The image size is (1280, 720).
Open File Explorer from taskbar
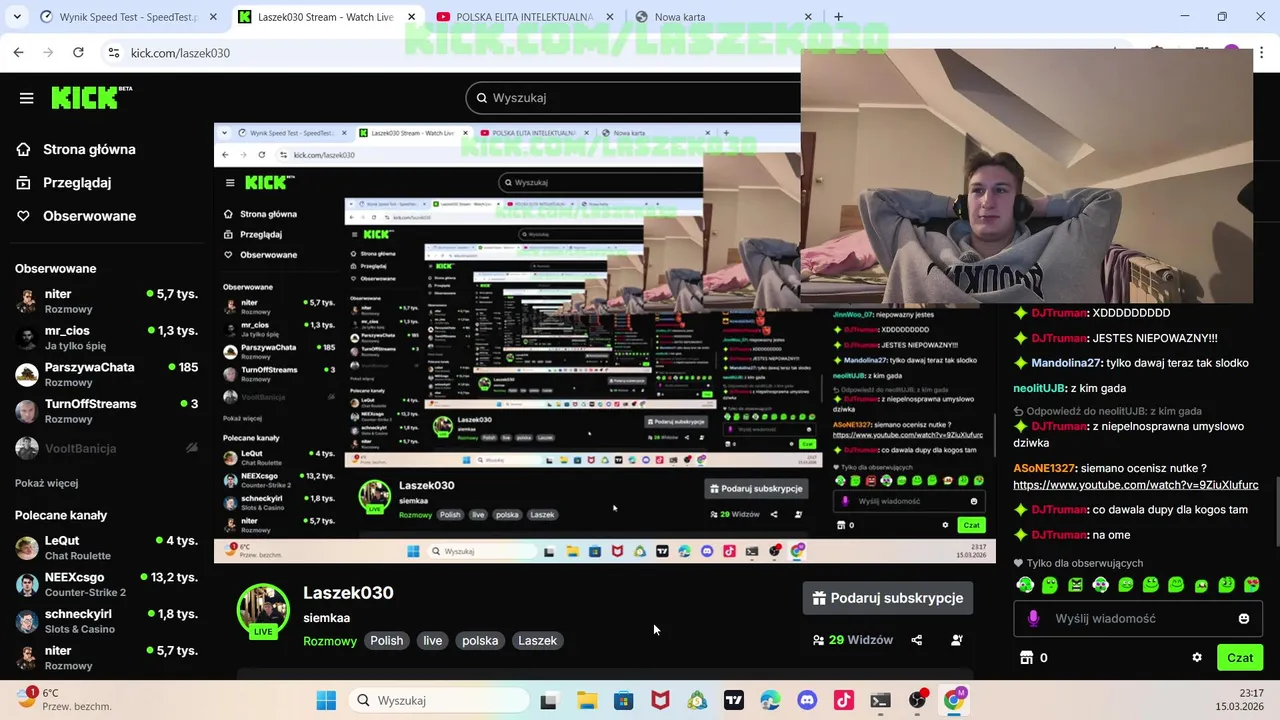(x=587, y=701)
